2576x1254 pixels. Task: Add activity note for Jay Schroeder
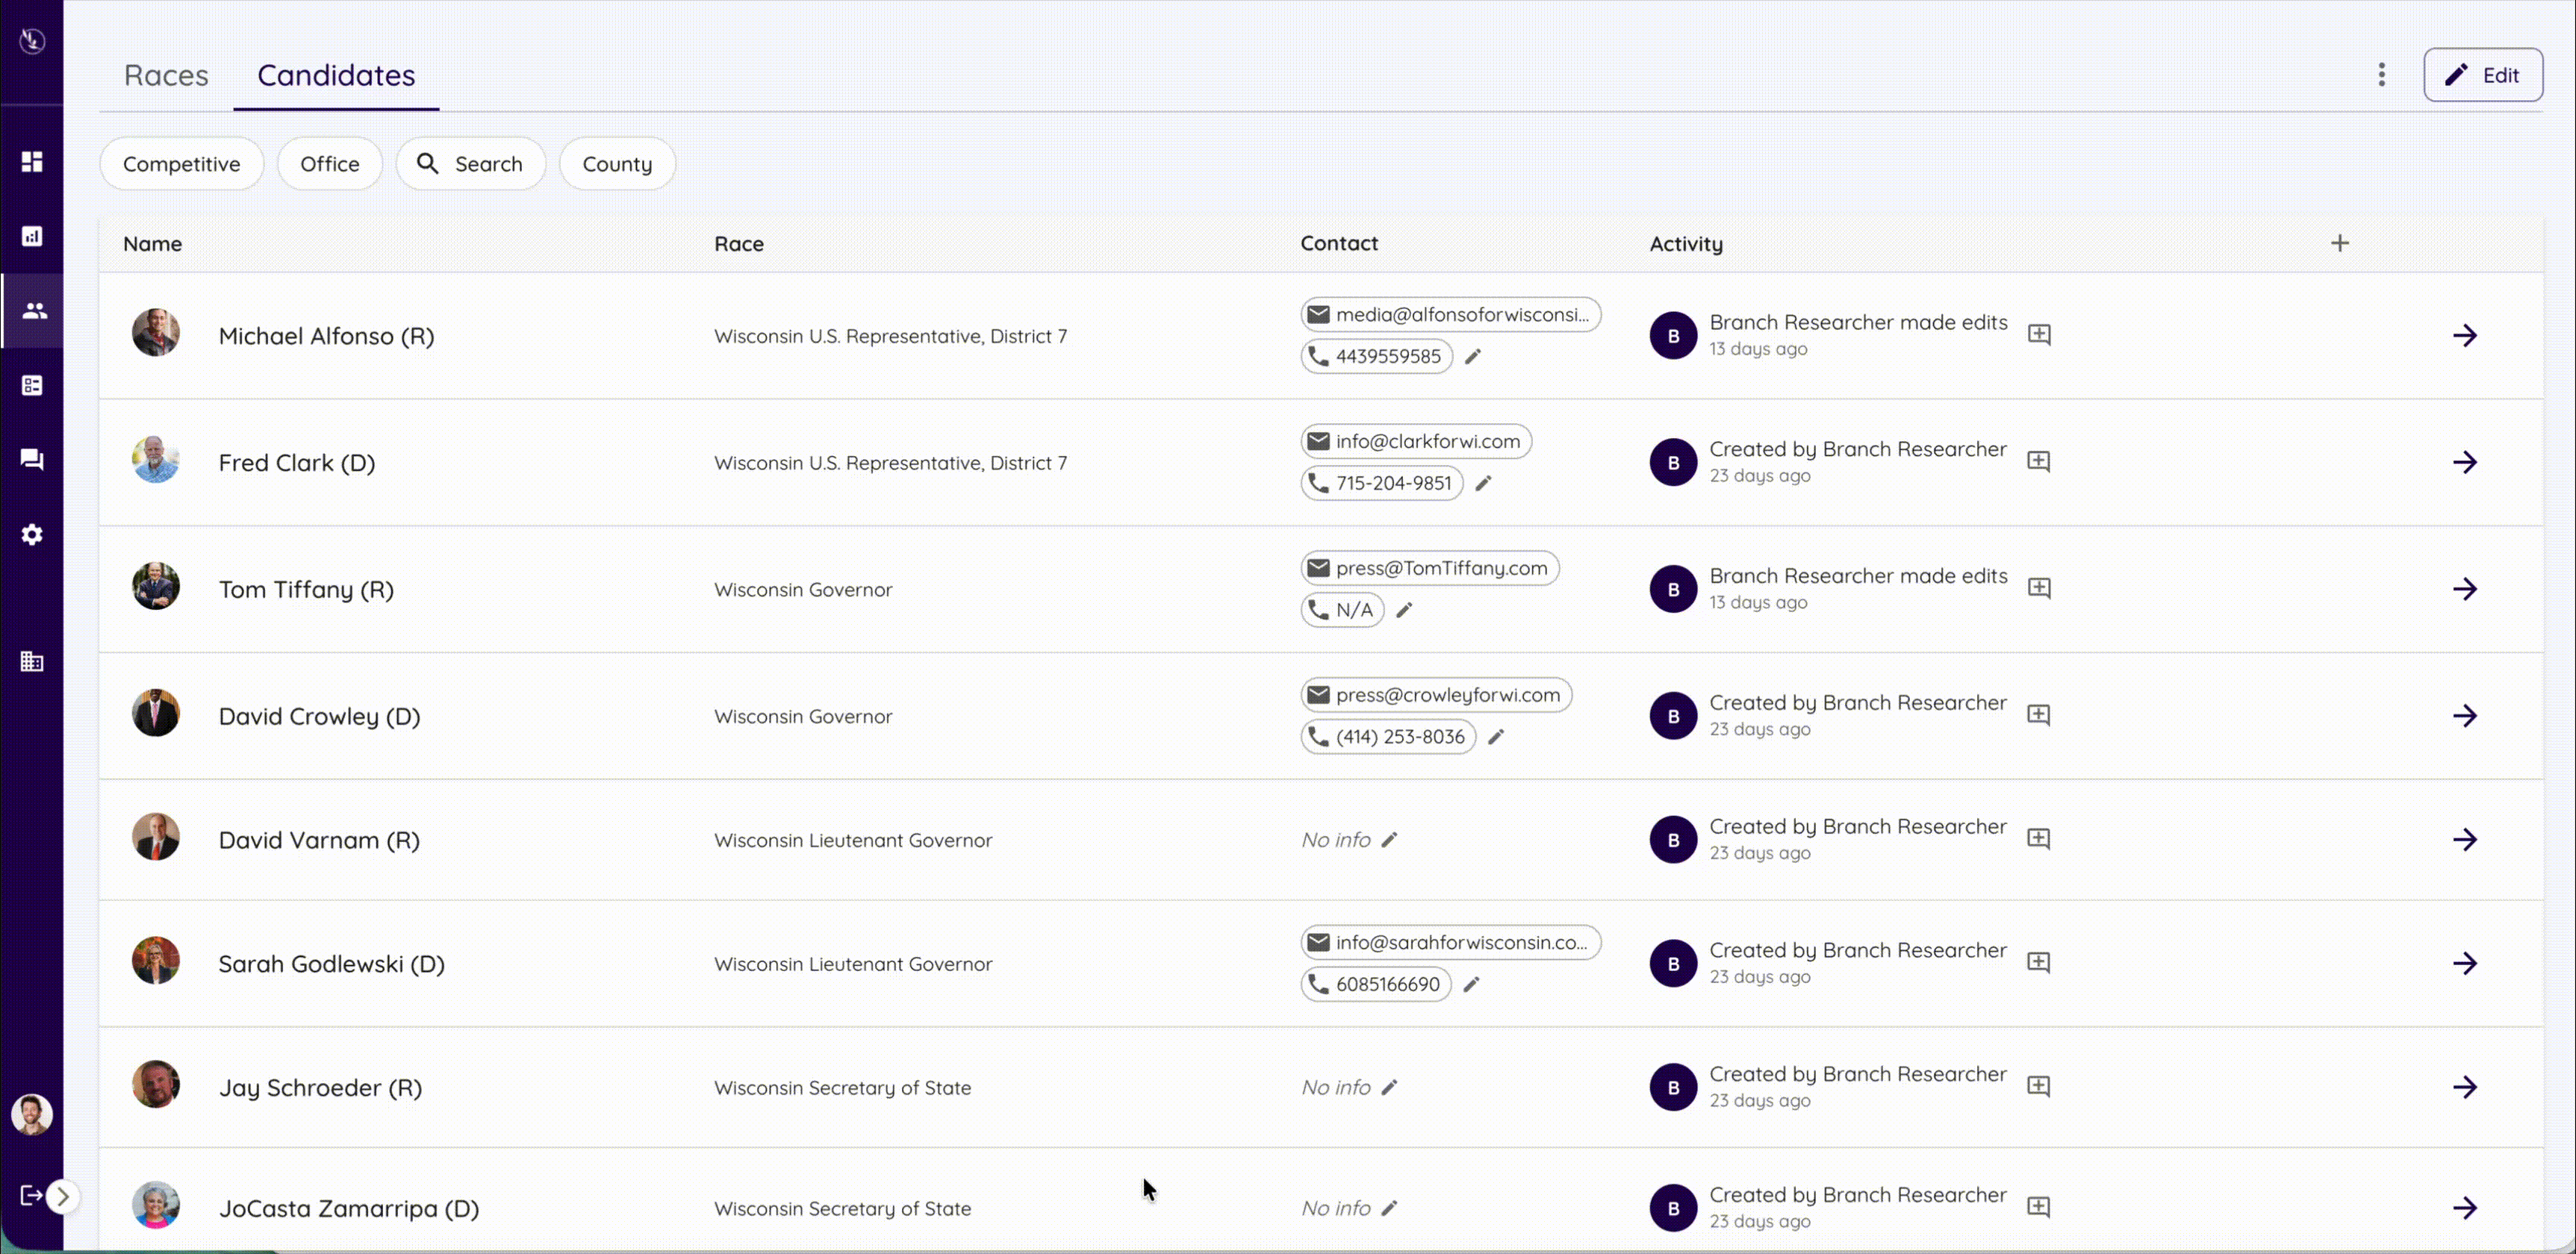click(2039, 1087)
